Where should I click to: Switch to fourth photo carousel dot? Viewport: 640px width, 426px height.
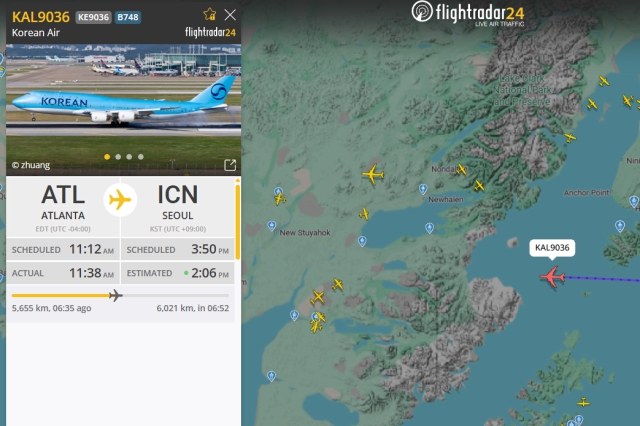click(x=141, y=157)
